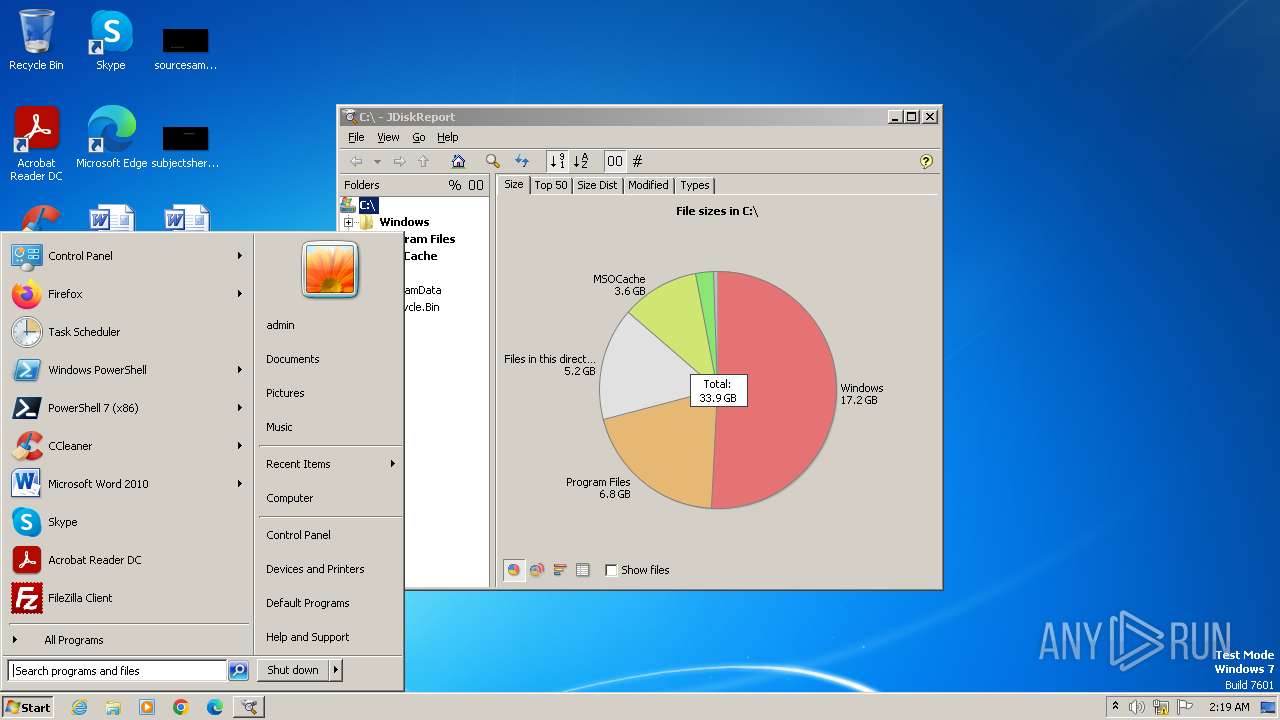Toggle the % column in Folders header

point(455,185)
